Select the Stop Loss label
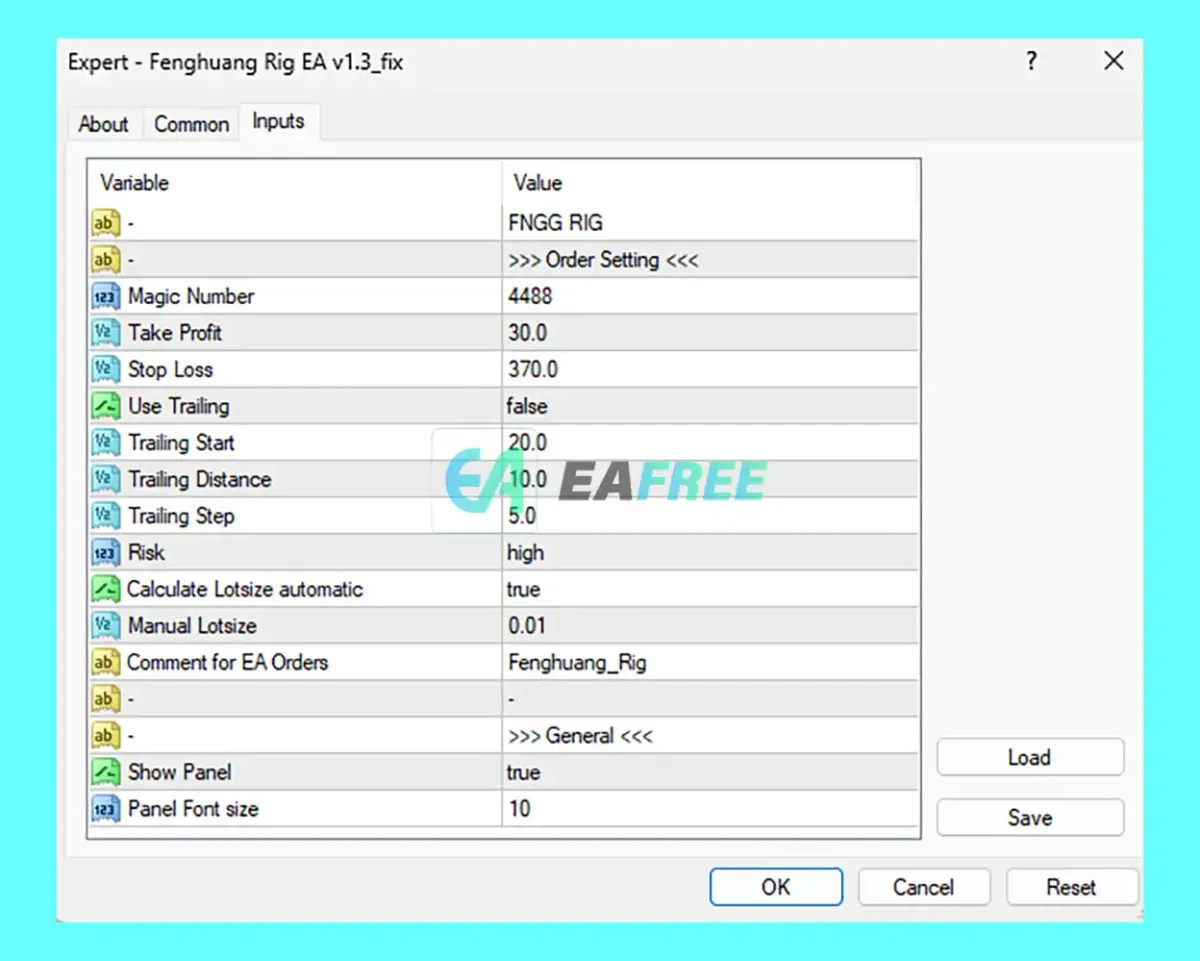Image resolution: width=1200 pixels, height=961 pixels. (x=170, y=370)
